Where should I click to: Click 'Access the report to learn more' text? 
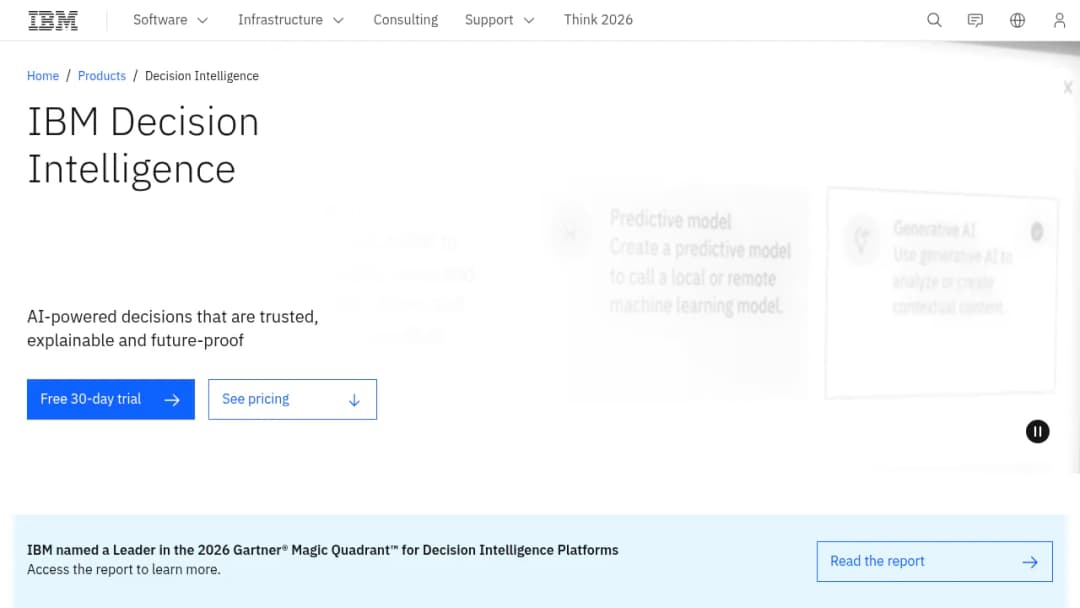click(x=124, y=569)
